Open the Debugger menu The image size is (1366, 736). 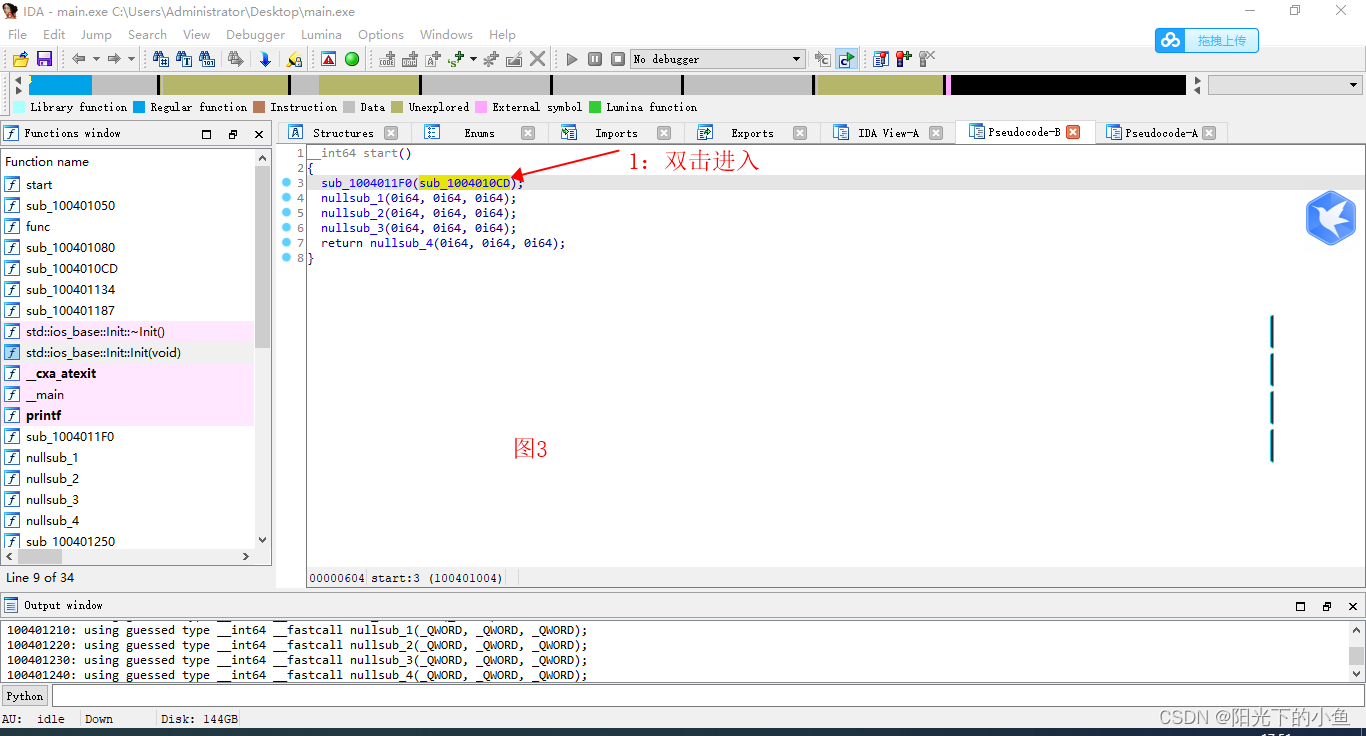[255, 34]
